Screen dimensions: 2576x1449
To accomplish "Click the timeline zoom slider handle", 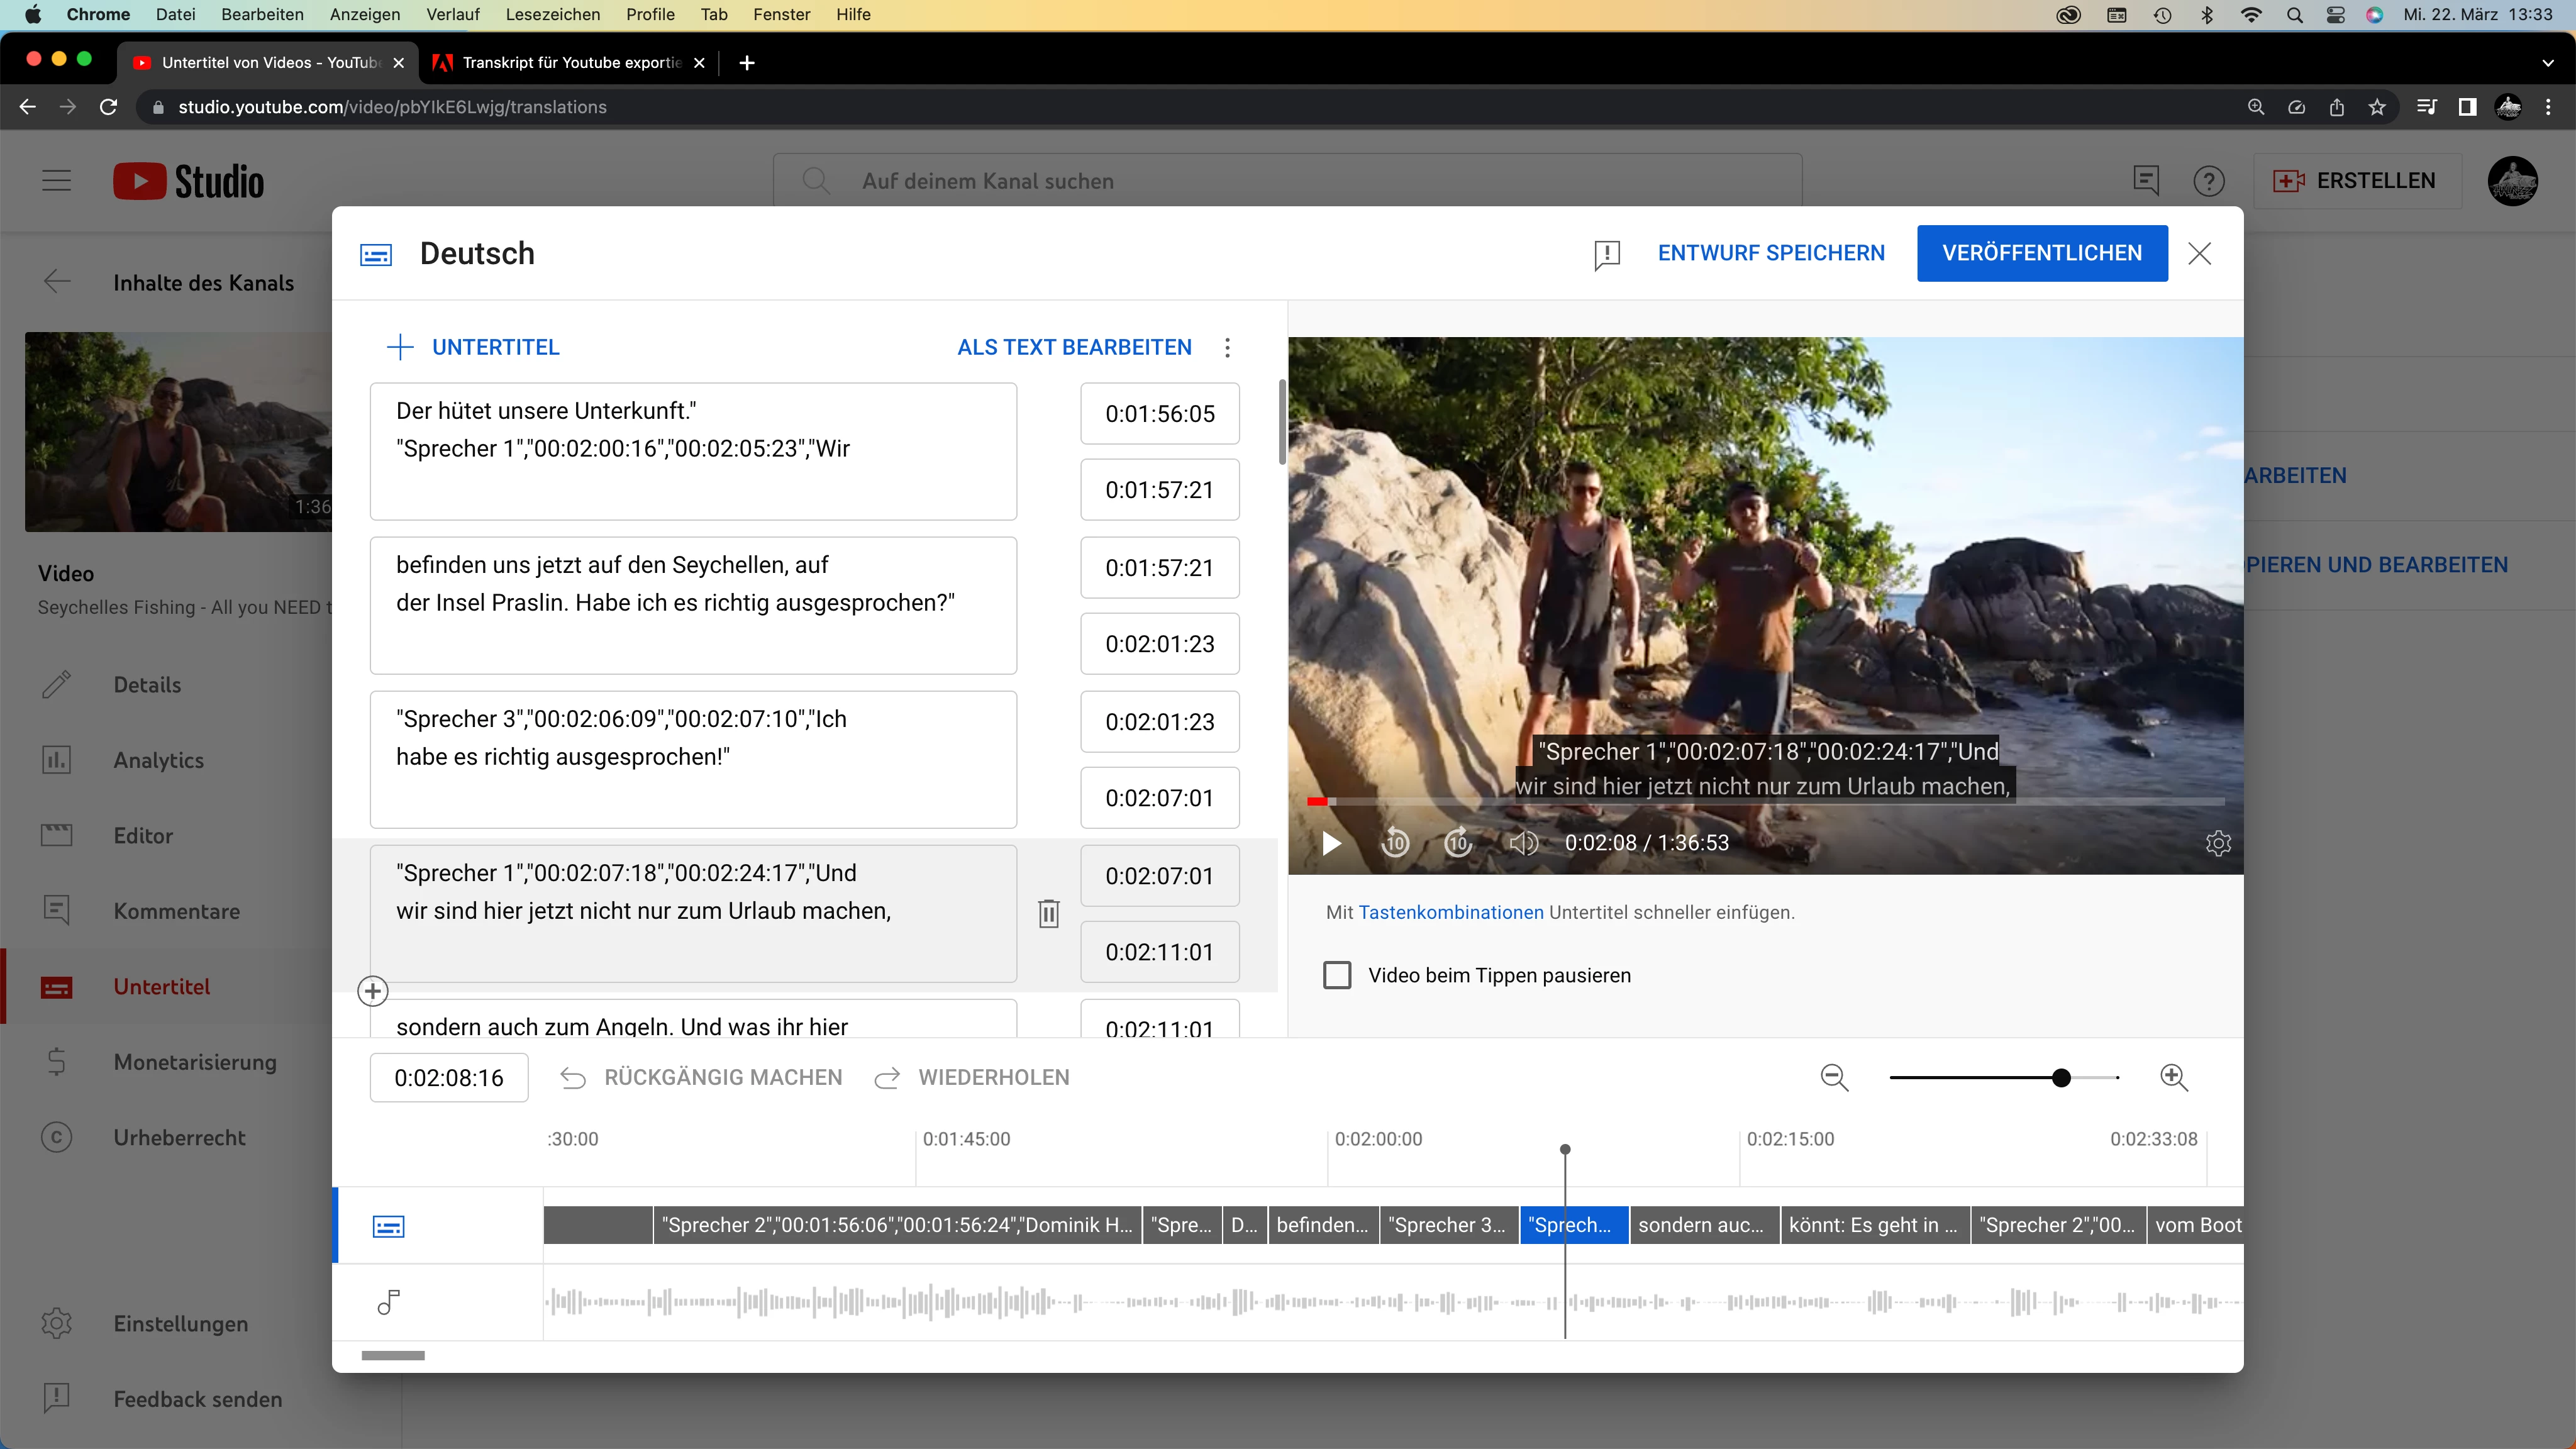I will [x=2061, y=1077].
